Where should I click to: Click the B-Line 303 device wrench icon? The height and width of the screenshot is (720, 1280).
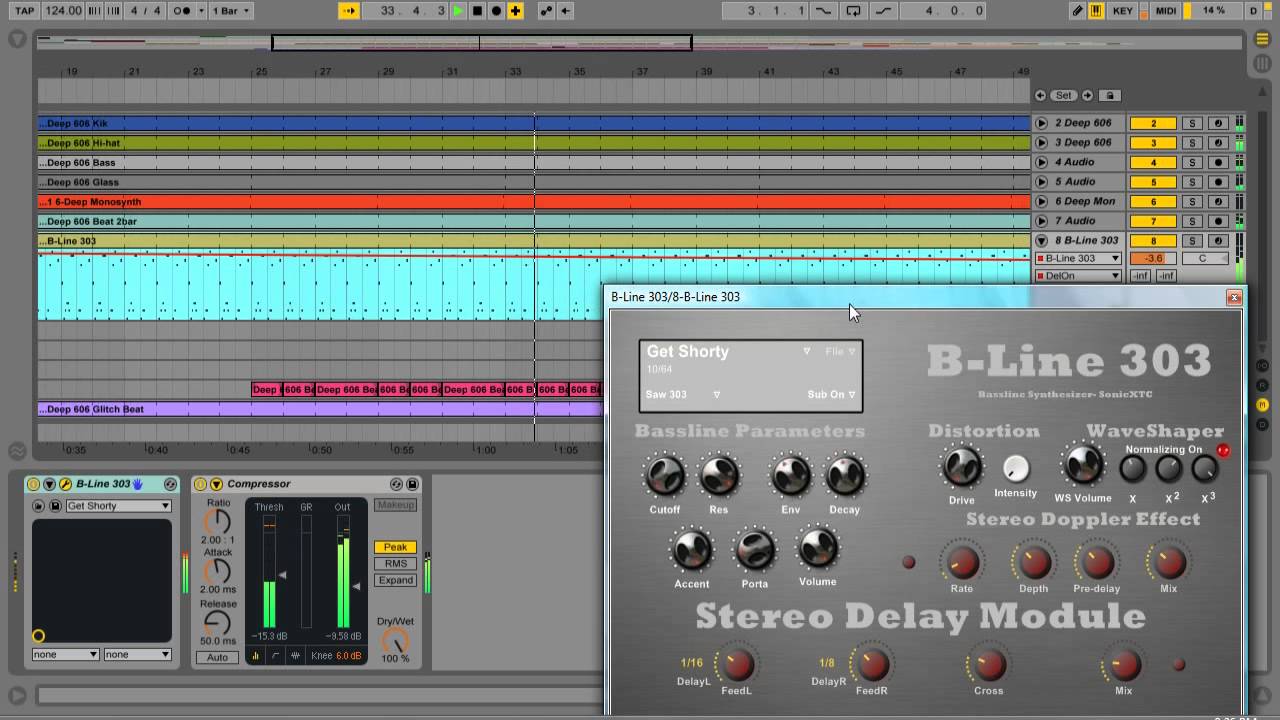(66, 484)
